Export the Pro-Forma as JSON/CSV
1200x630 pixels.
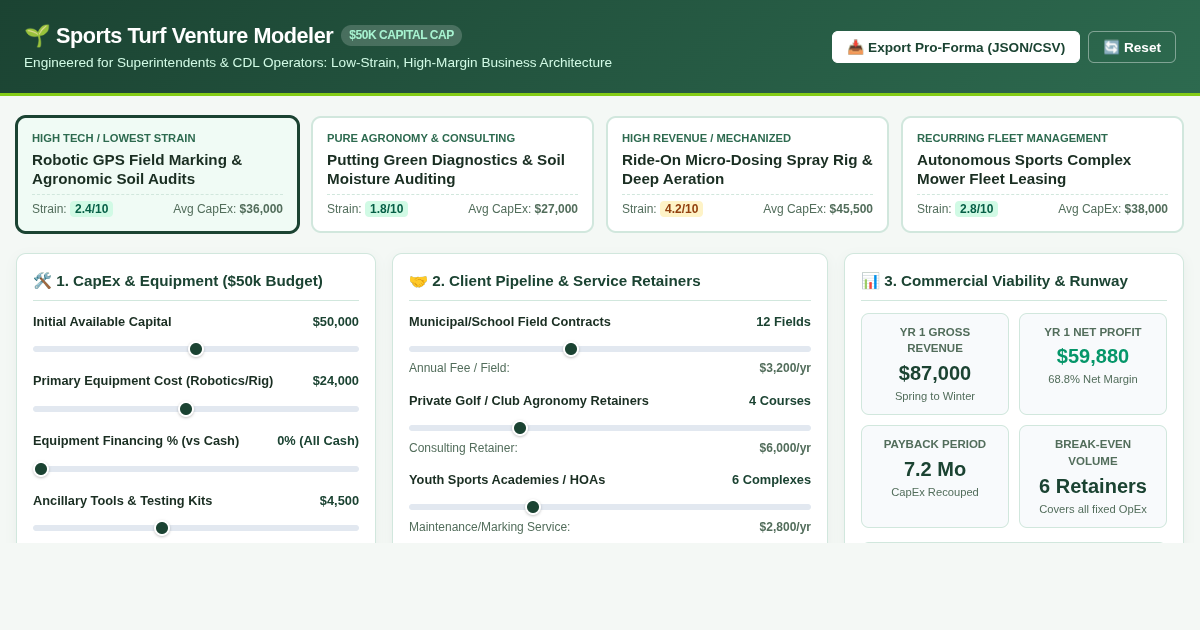pyautogui.click(x=956, y=47)
